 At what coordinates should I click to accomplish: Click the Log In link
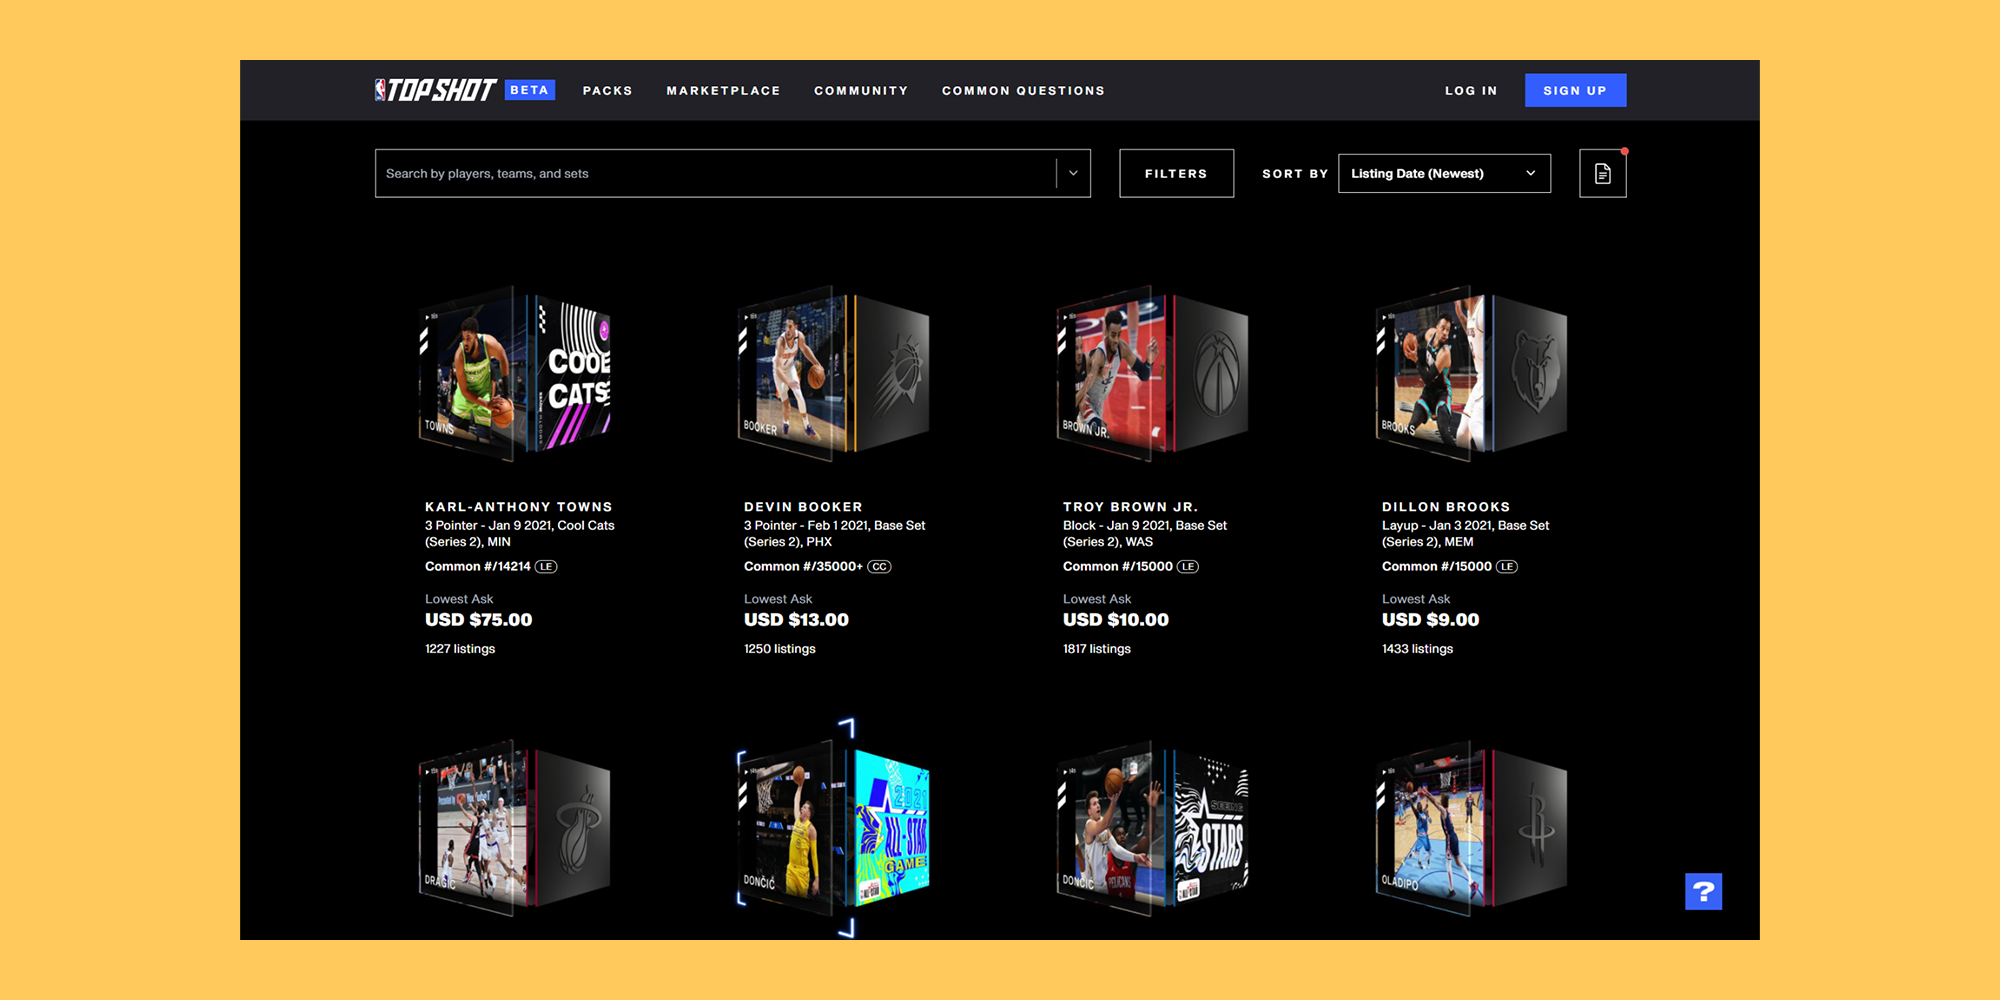click(1471, 91)
